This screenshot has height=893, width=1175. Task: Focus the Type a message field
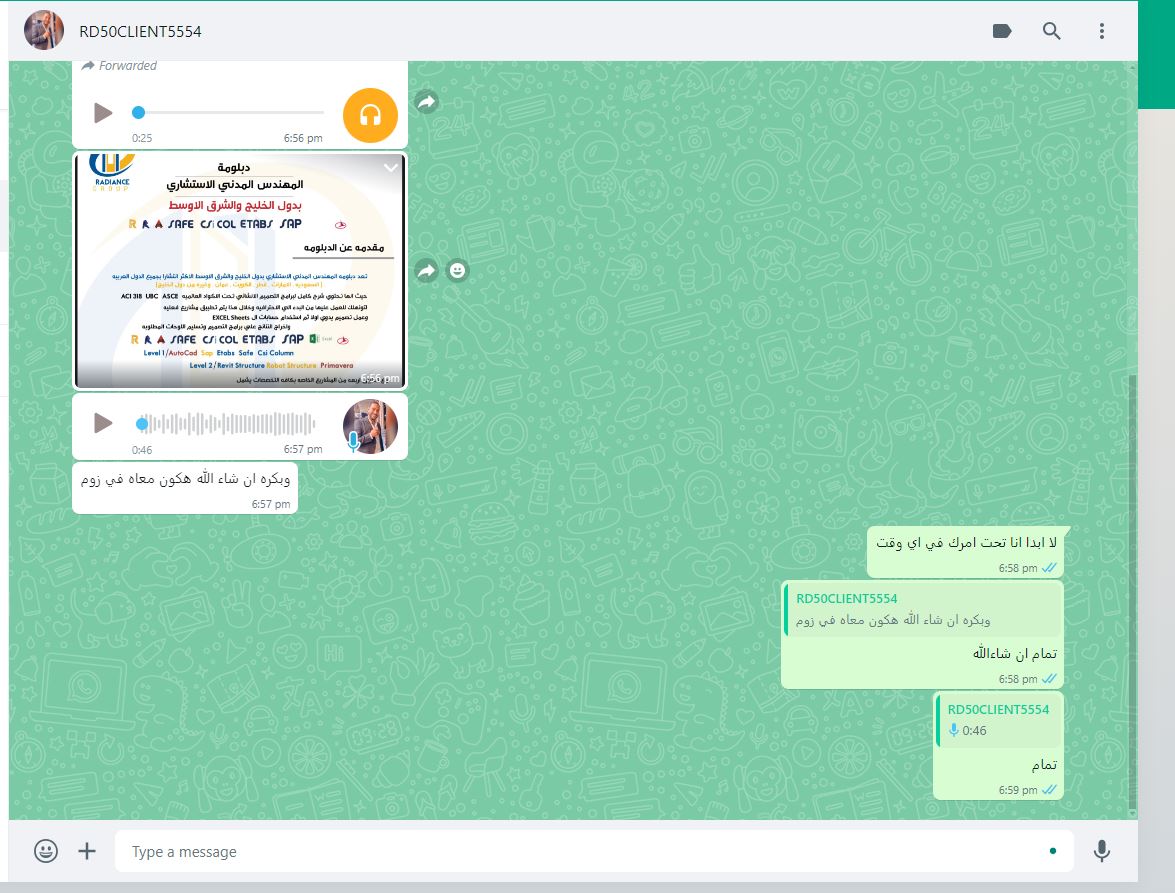pos(593,851)
